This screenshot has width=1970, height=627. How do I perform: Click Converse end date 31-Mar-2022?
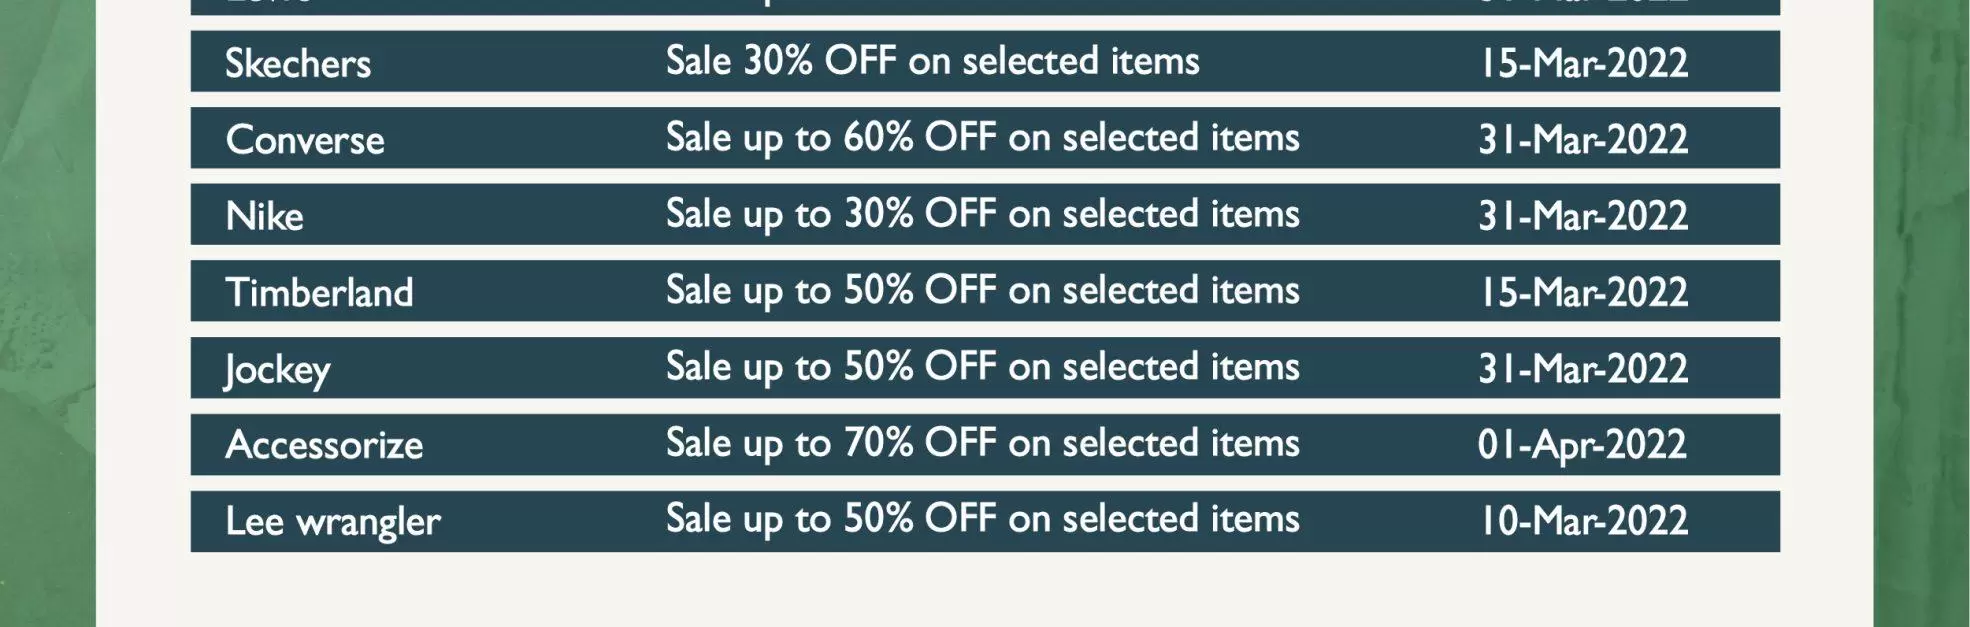click(x=1584, y=139)
